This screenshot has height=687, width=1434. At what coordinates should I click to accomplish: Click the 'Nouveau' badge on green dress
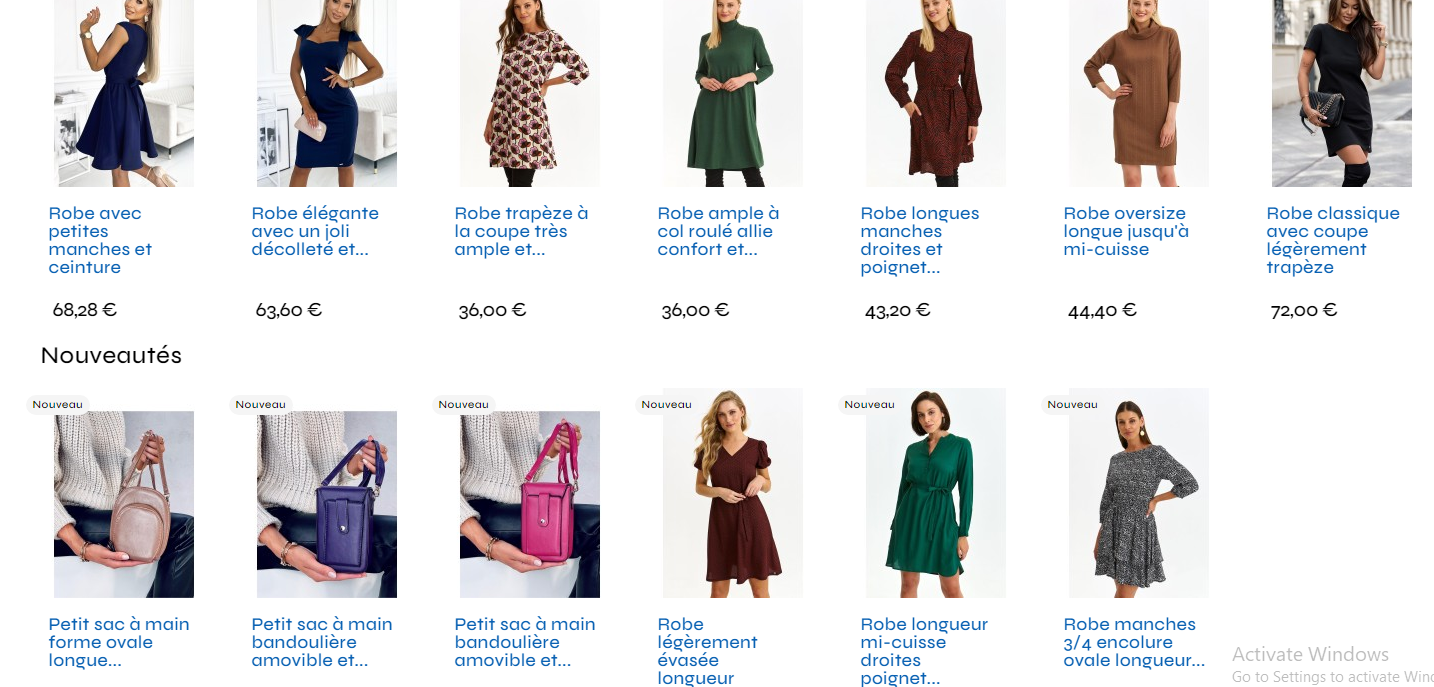[x=869, y=405]
